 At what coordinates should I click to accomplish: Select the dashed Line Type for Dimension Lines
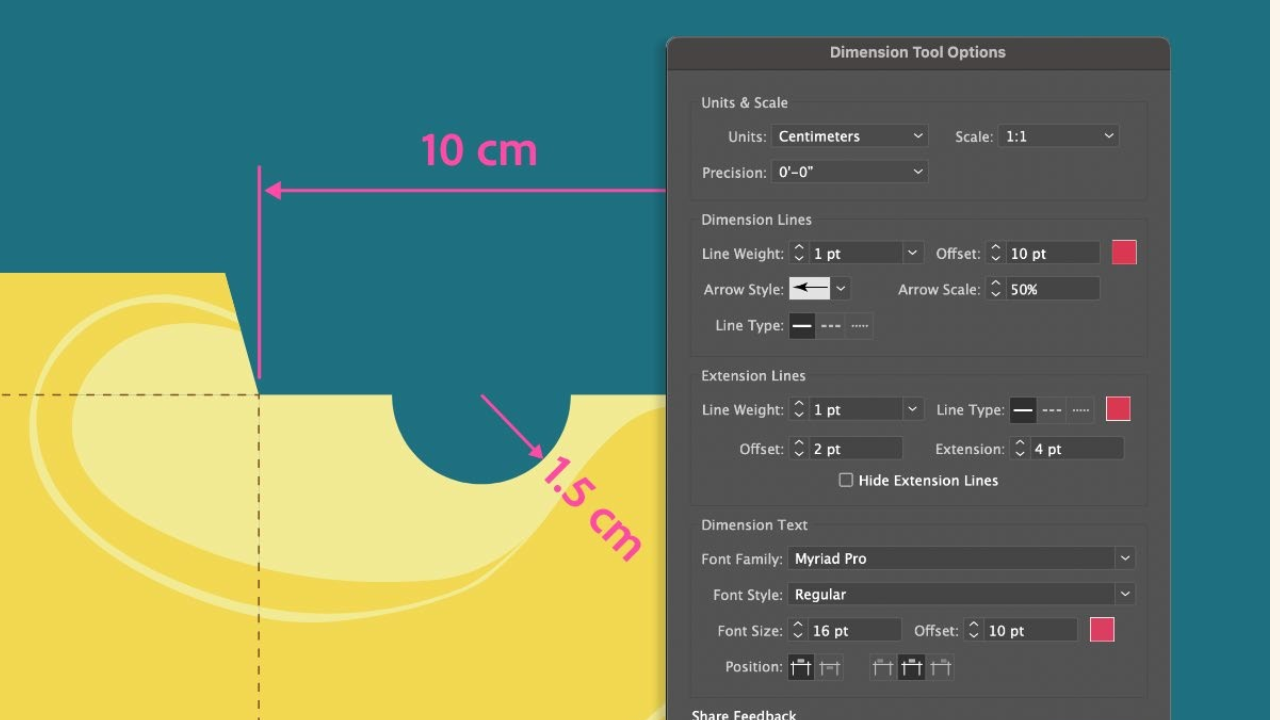click(830, 325)
